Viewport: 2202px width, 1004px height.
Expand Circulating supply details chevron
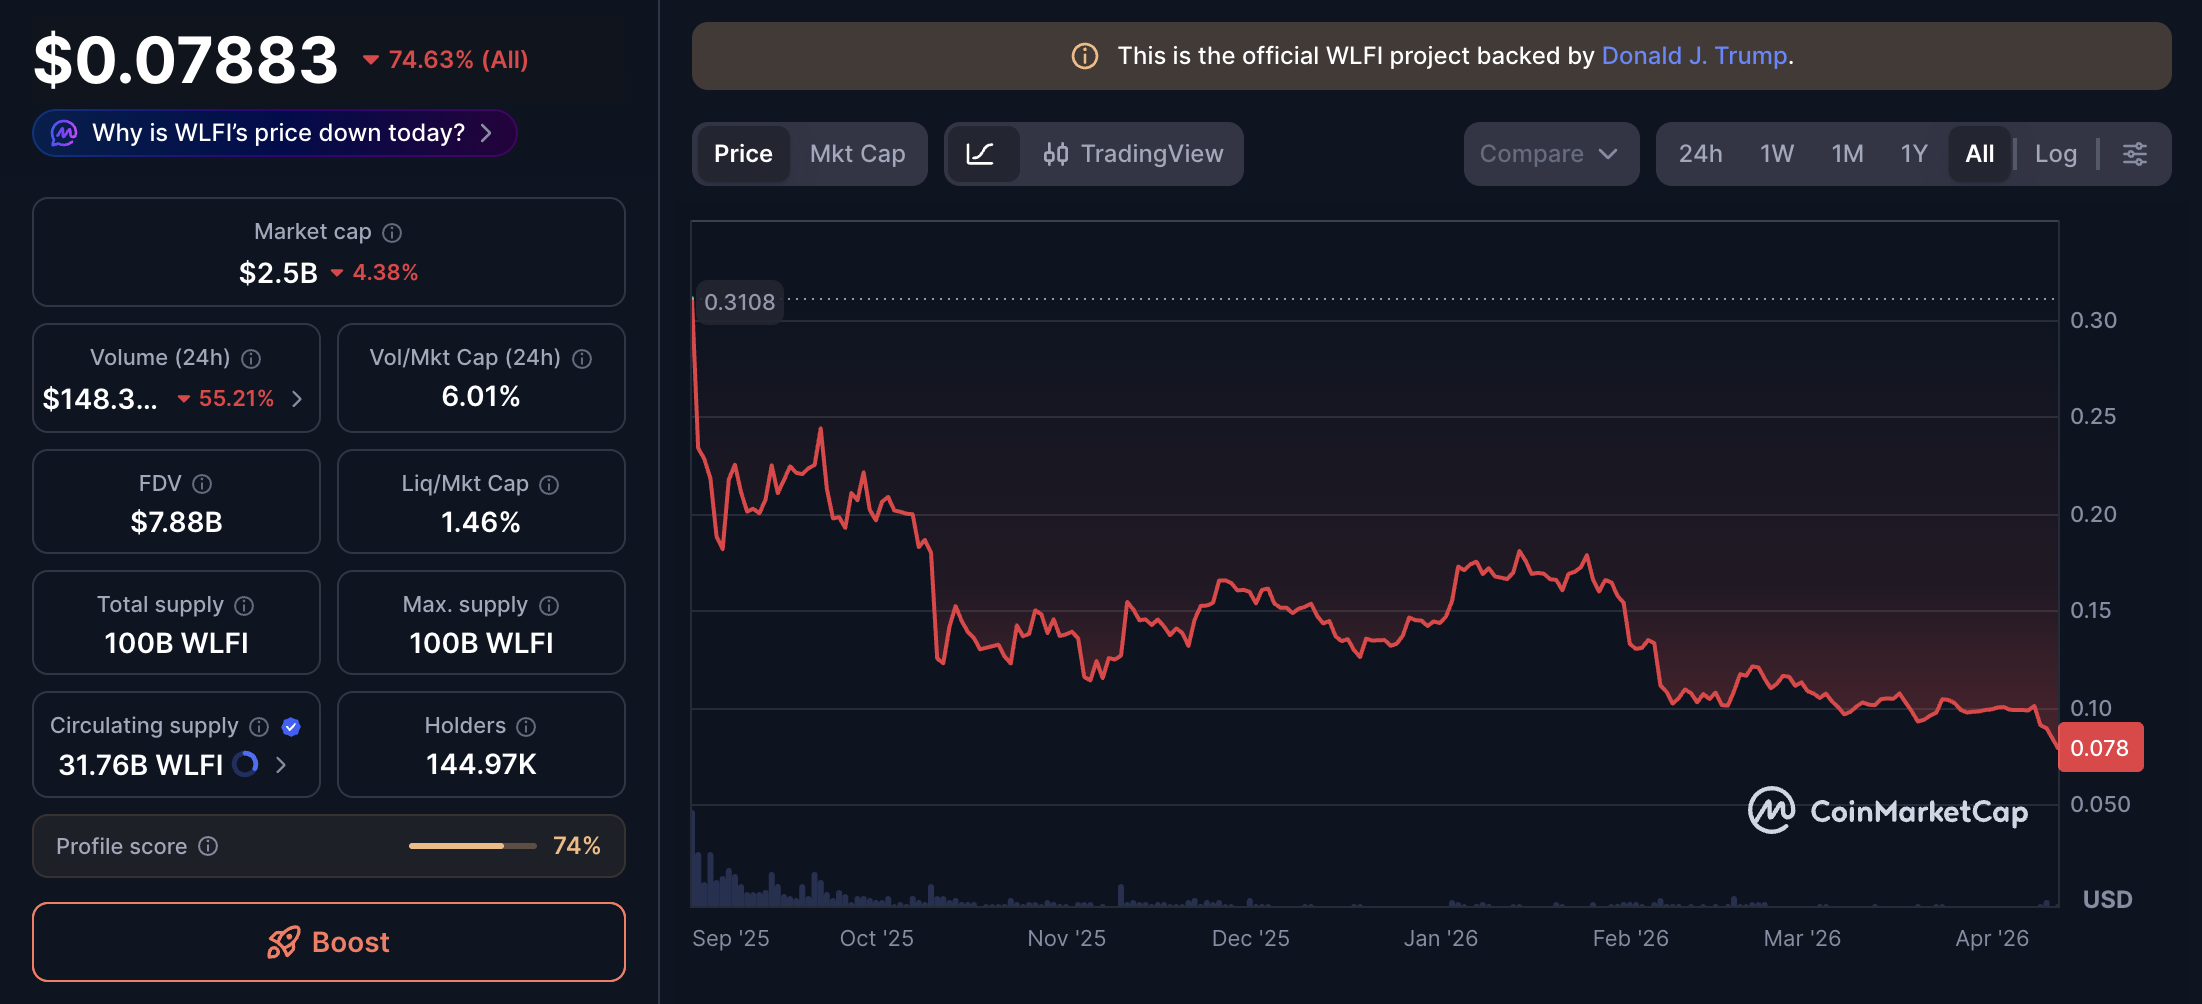coord(281,765)
